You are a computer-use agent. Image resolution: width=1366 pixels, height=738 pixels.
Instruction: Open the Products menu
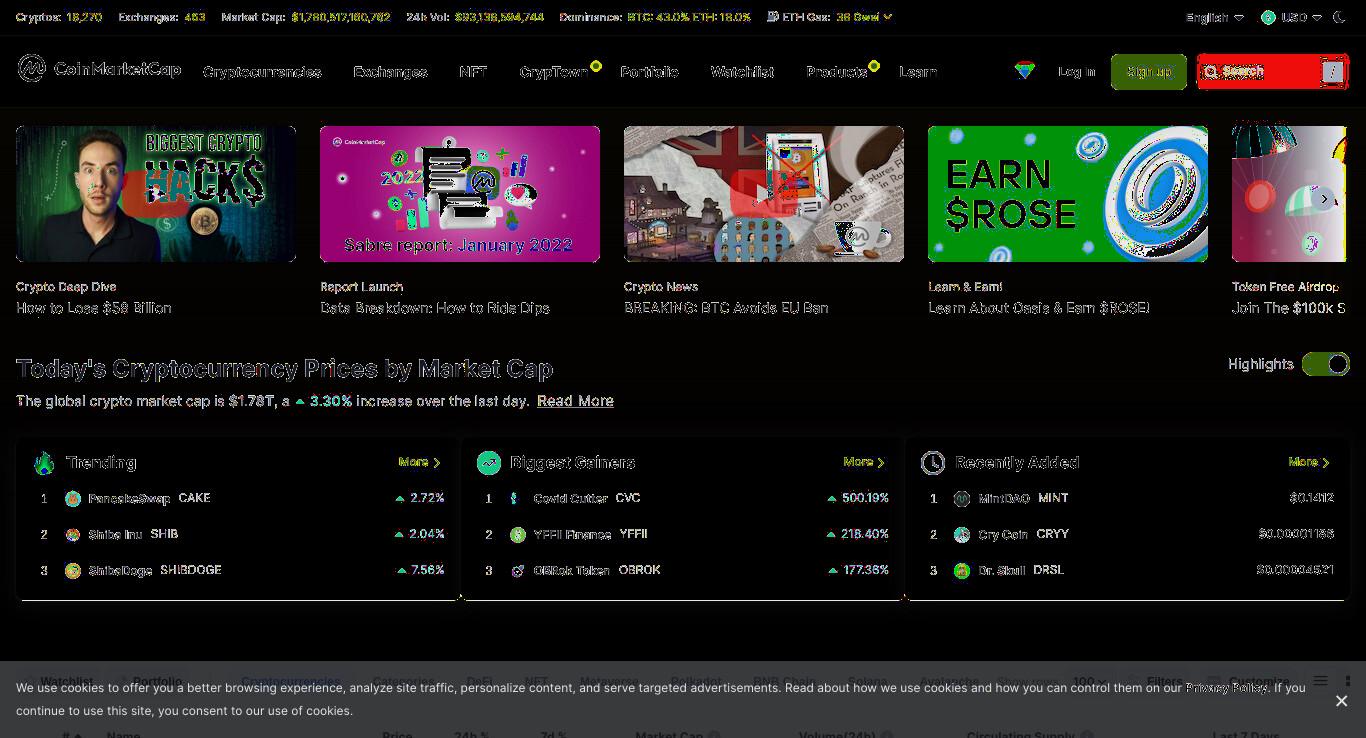(x=836, y=72)
